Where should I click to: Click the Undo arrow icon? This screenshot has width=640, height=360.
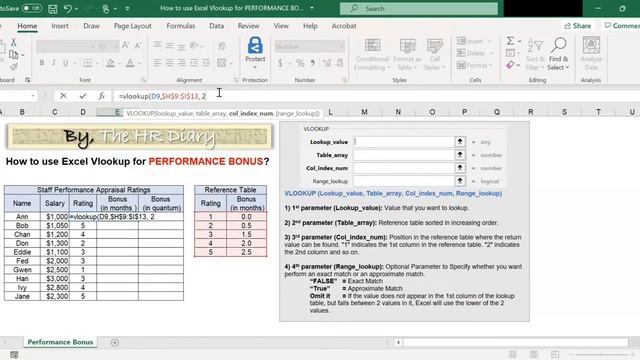click(x=68, y=9)
